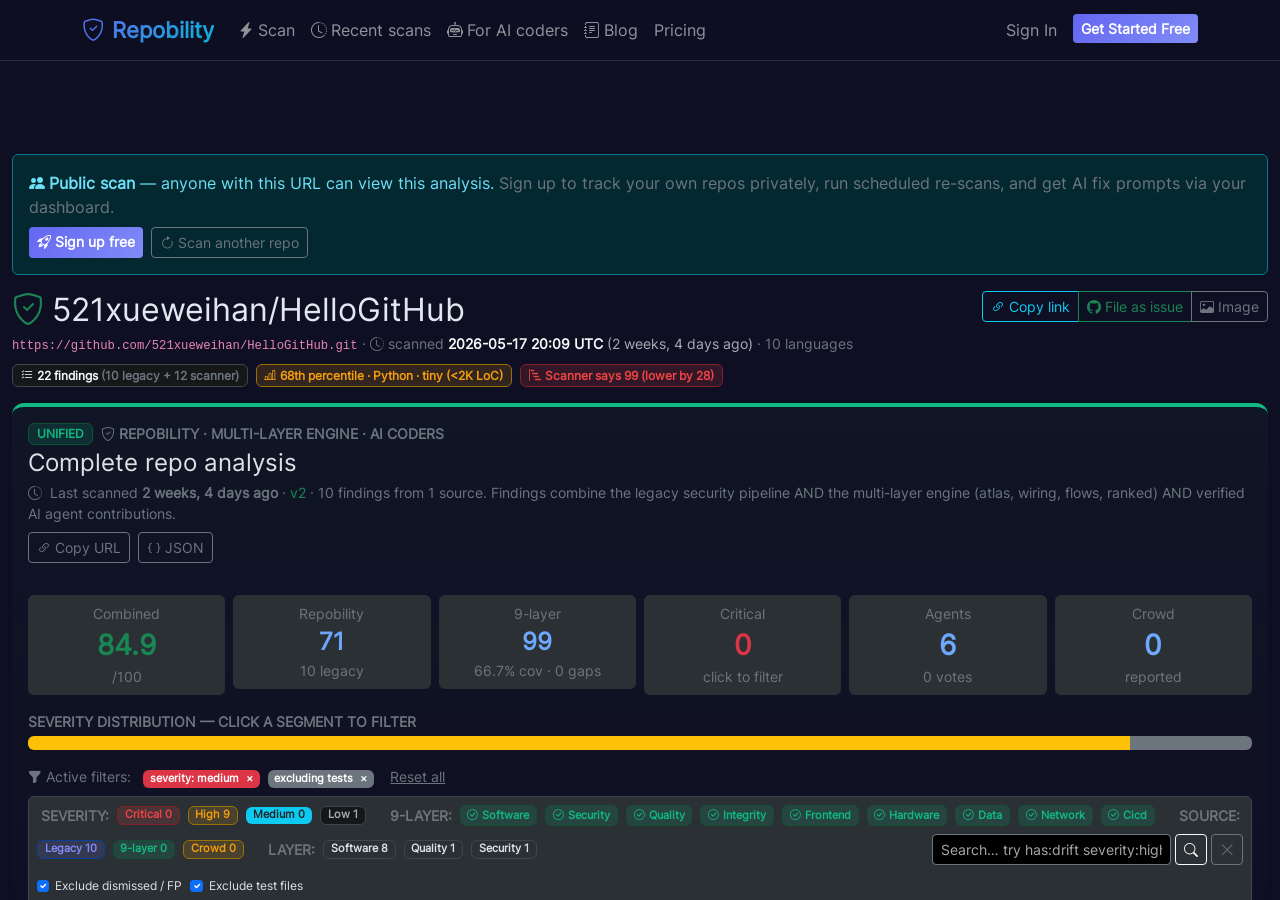Filter by the Quality 1 layer
Screen dimensions: 1280x900
point(433,849)
